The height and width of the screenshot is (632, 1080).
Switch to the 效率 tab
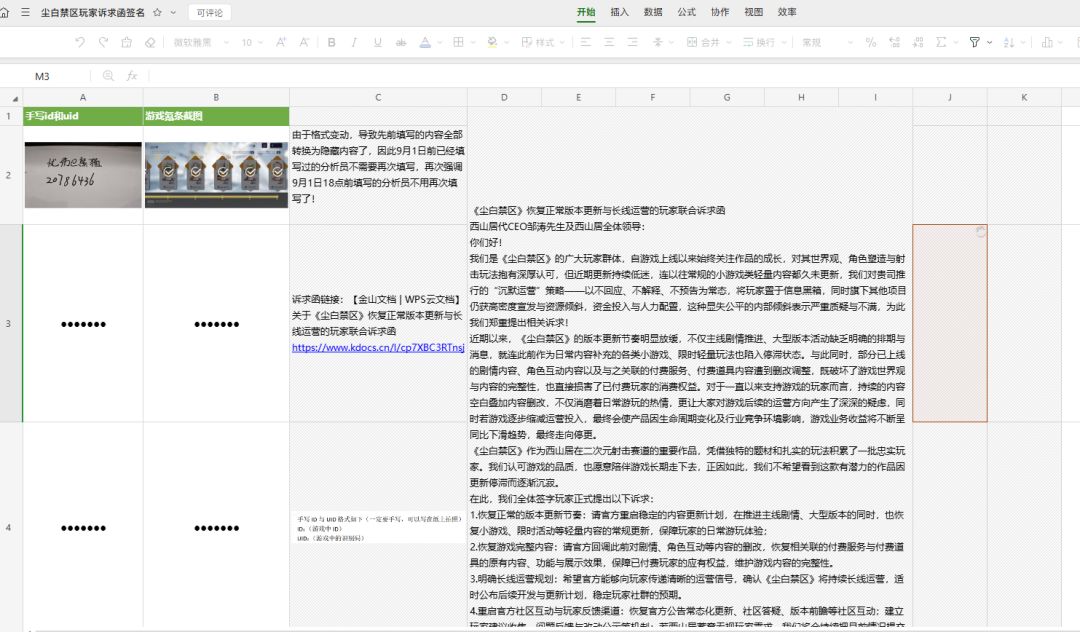[x=787, y=12]
